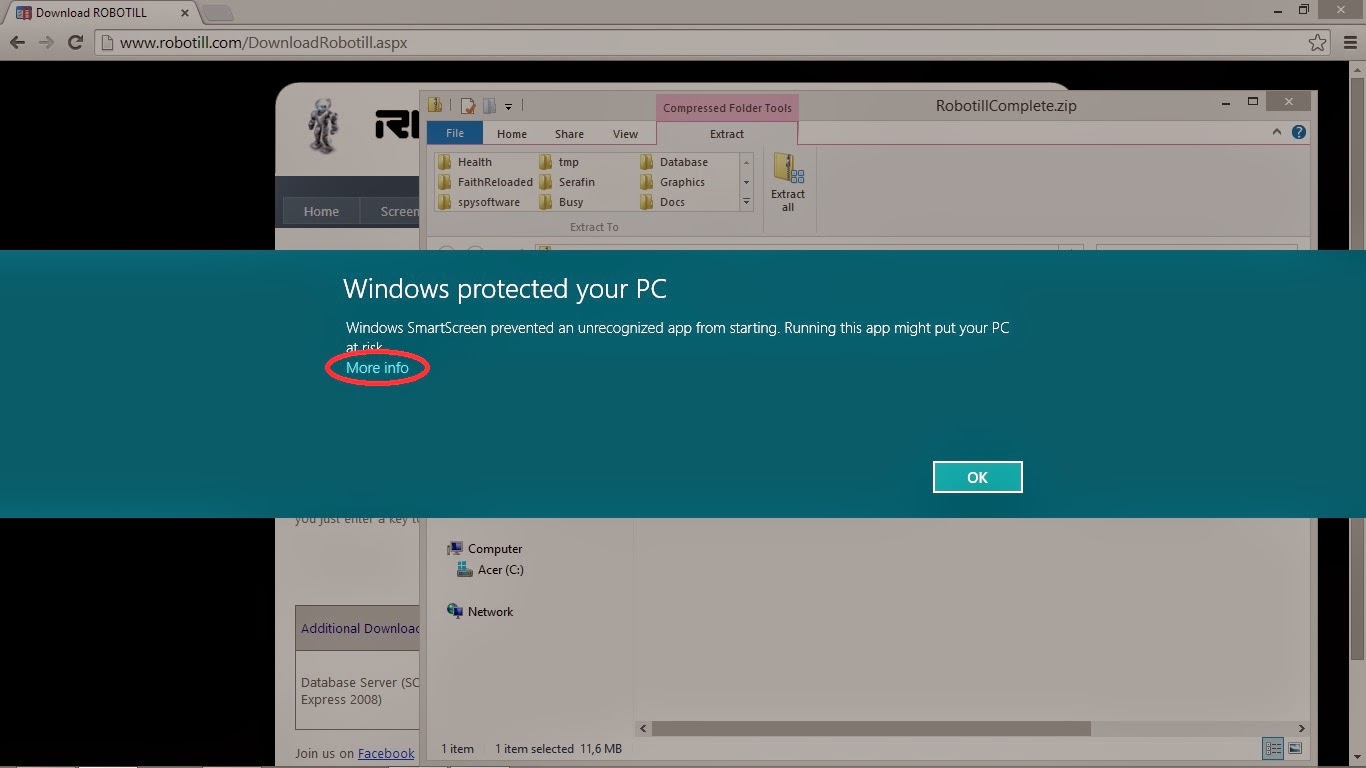The width and height of the screenshot is (1366, 768).
Task: Open the Chrome menu icon
Action: 1348,43
